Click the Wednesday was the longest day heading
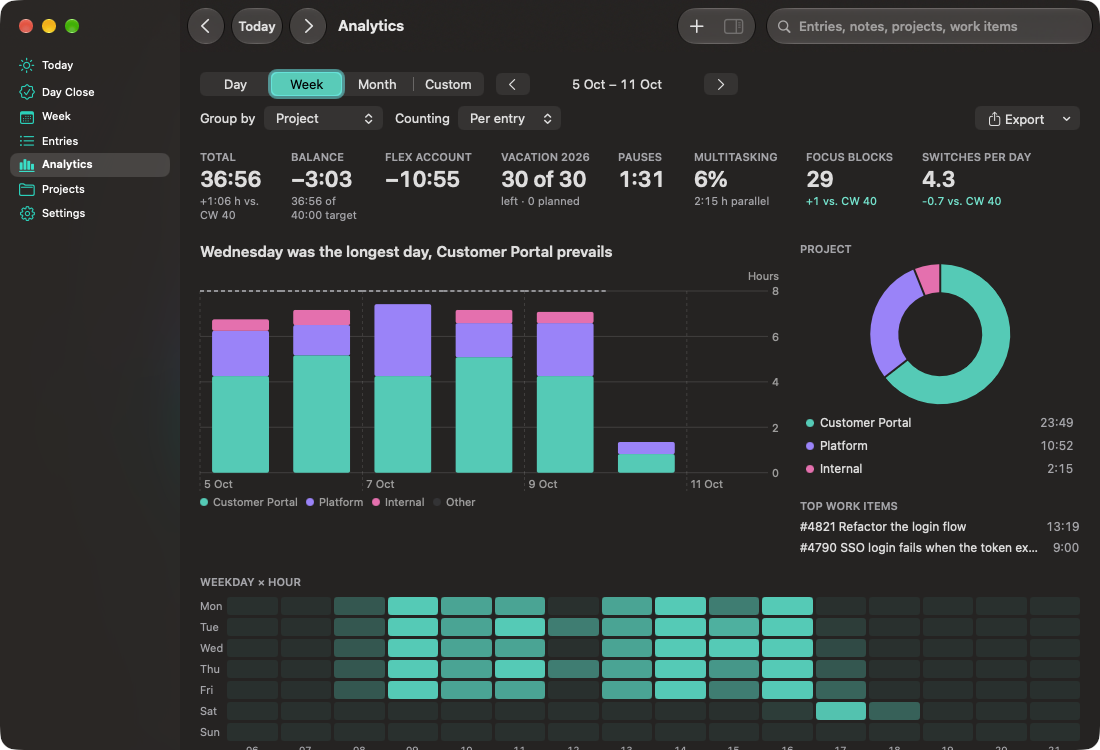Image resolution: width=1100 pixels, height=750 pixels. [x=406, y=252]
